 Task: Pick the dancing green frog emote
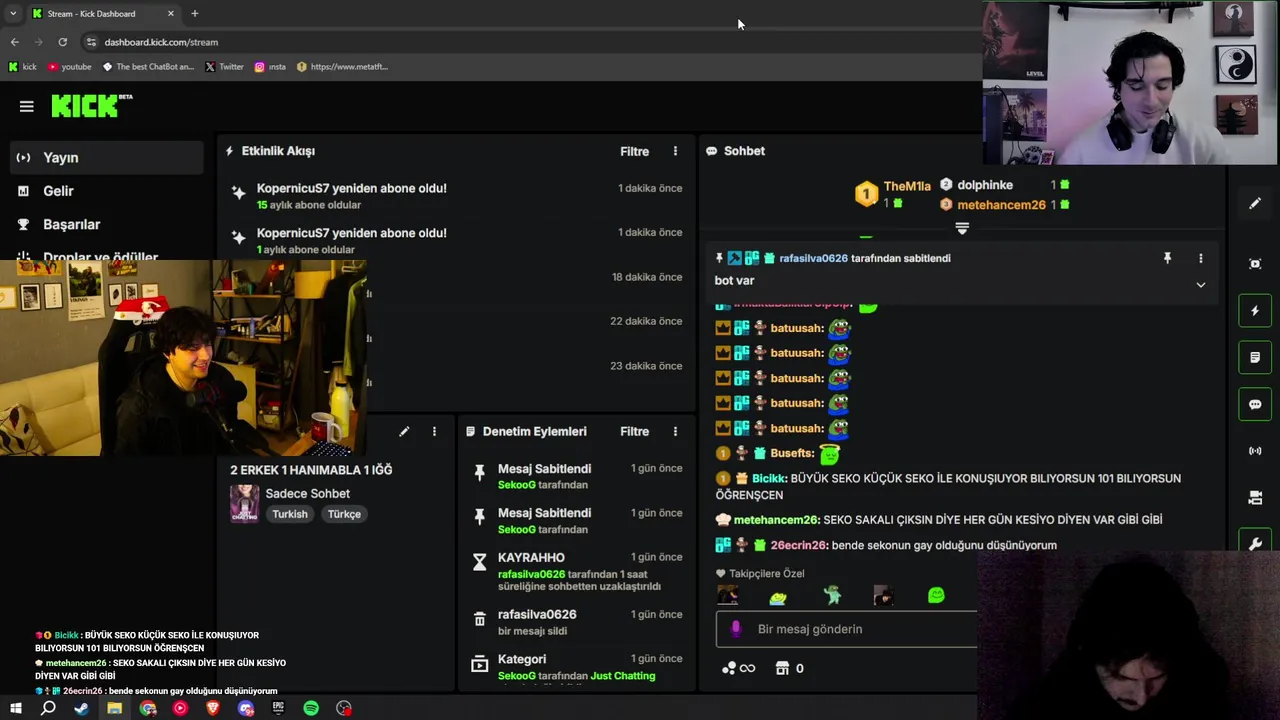coord(832,595)
